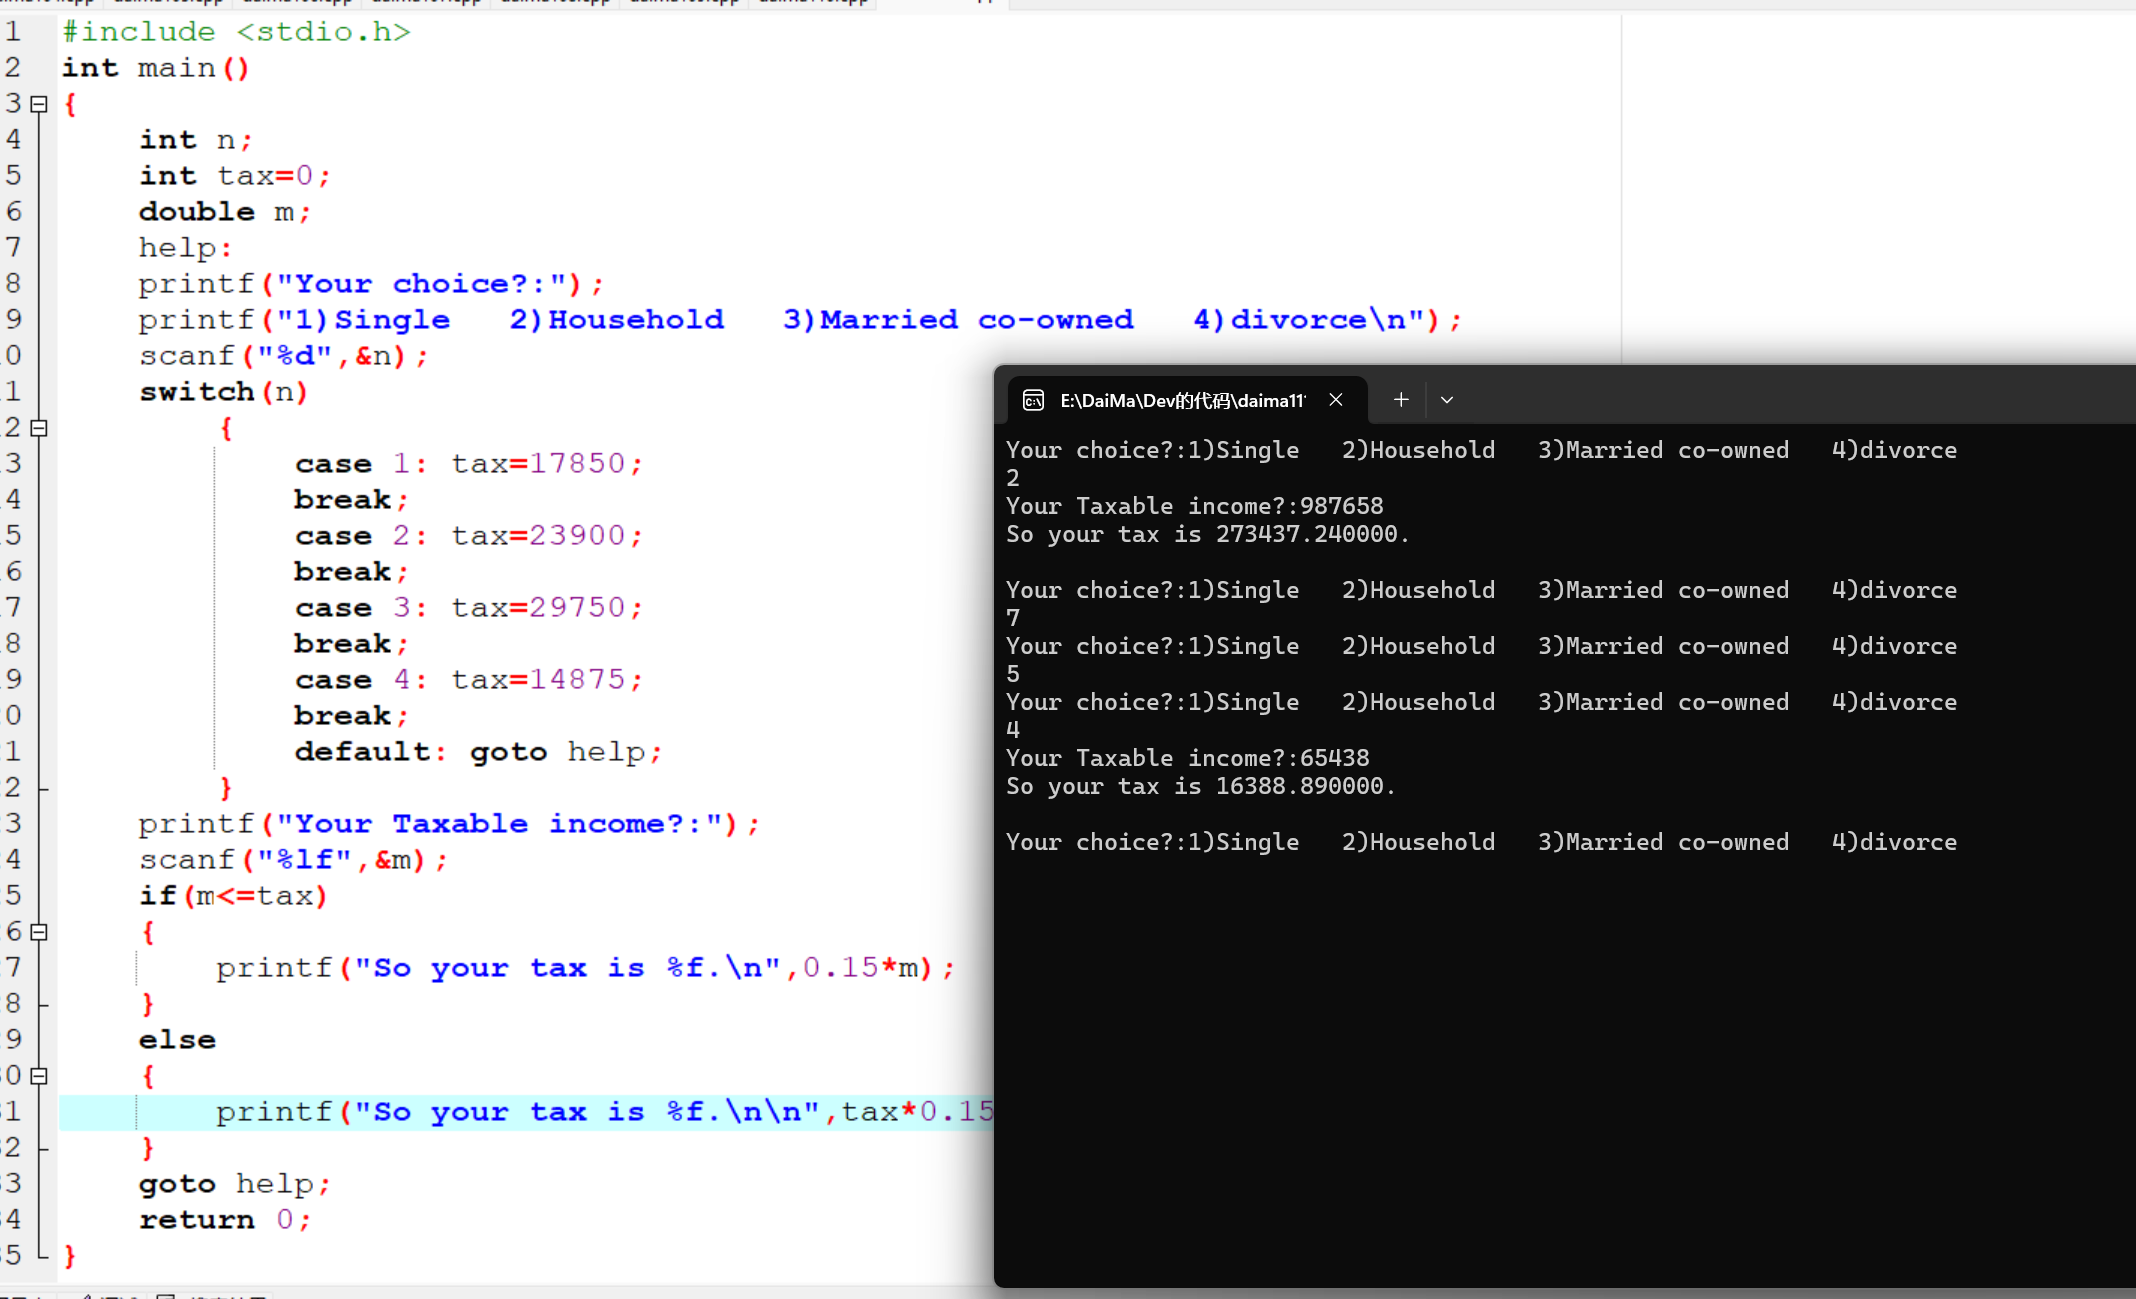This screenshot has width=2136, height=1299.
Task: Click the '#include <stdio.h>' line
Action: pos(236,32)
